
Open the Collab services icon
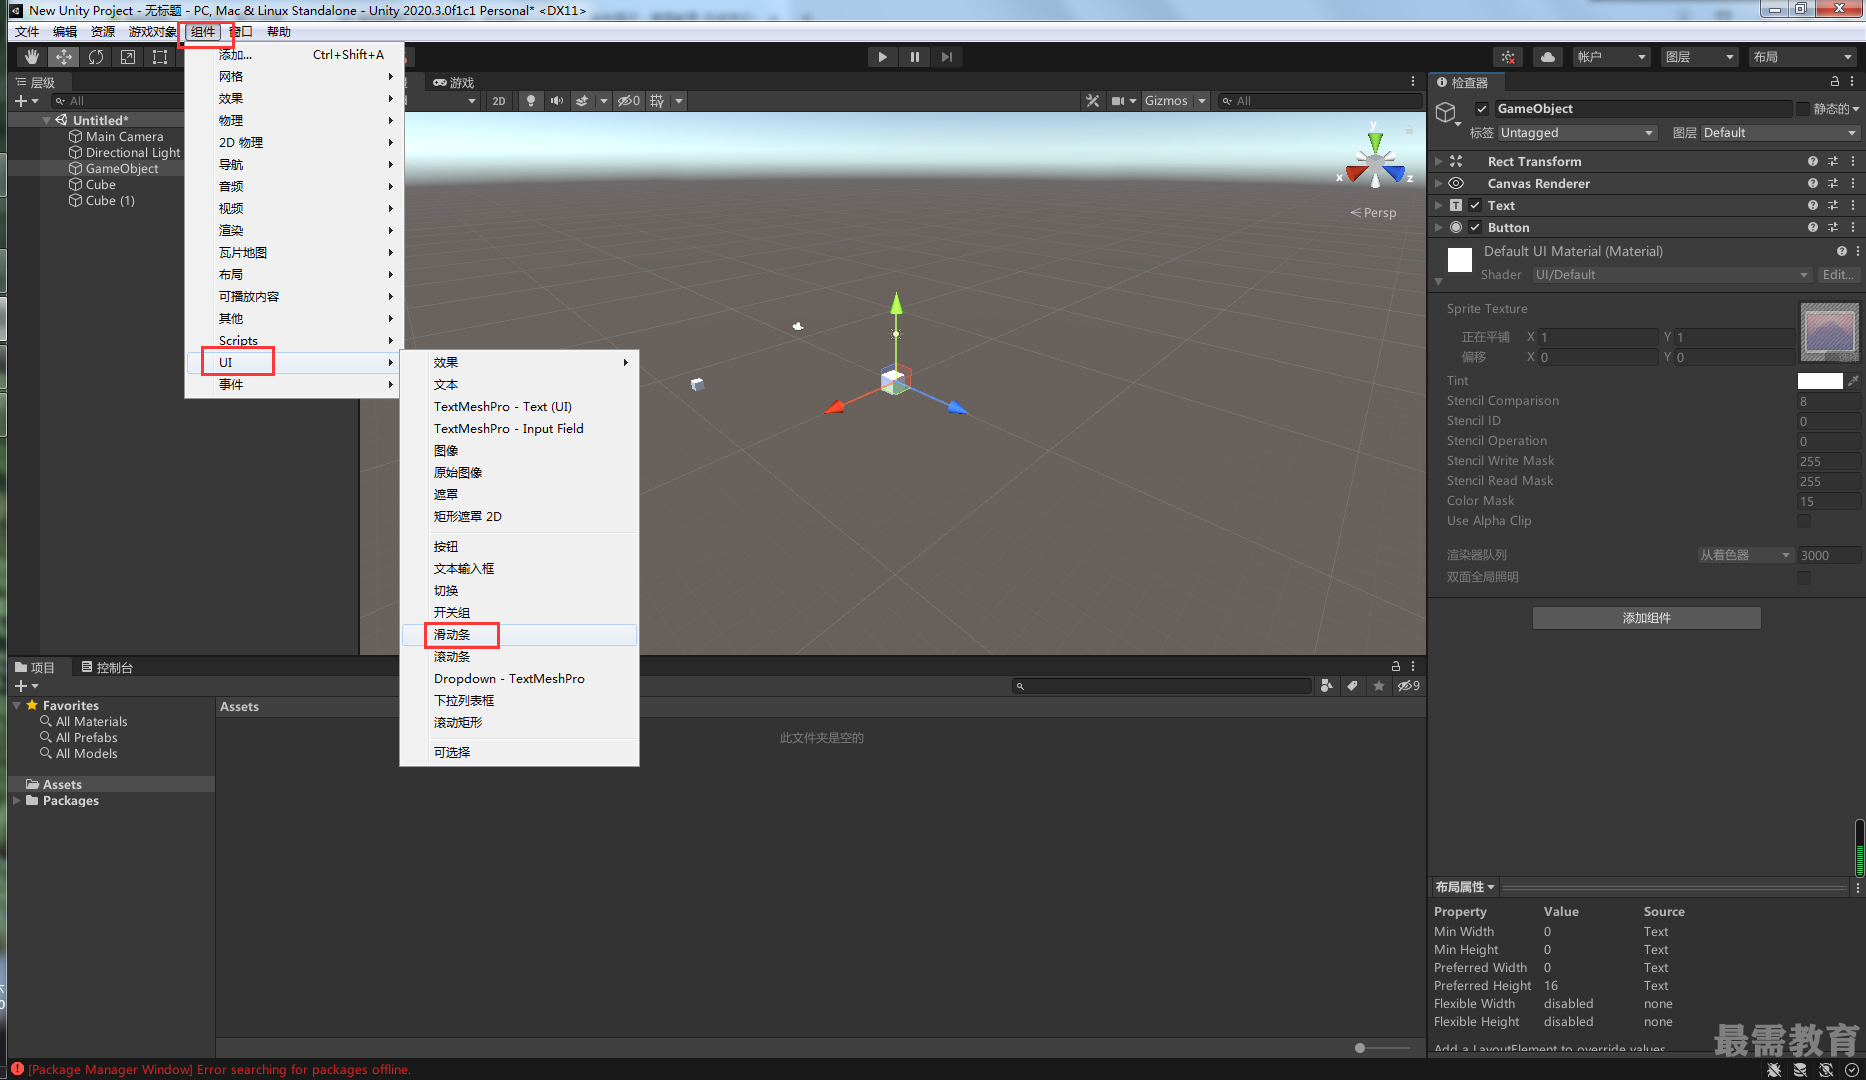coord(1508,57)
